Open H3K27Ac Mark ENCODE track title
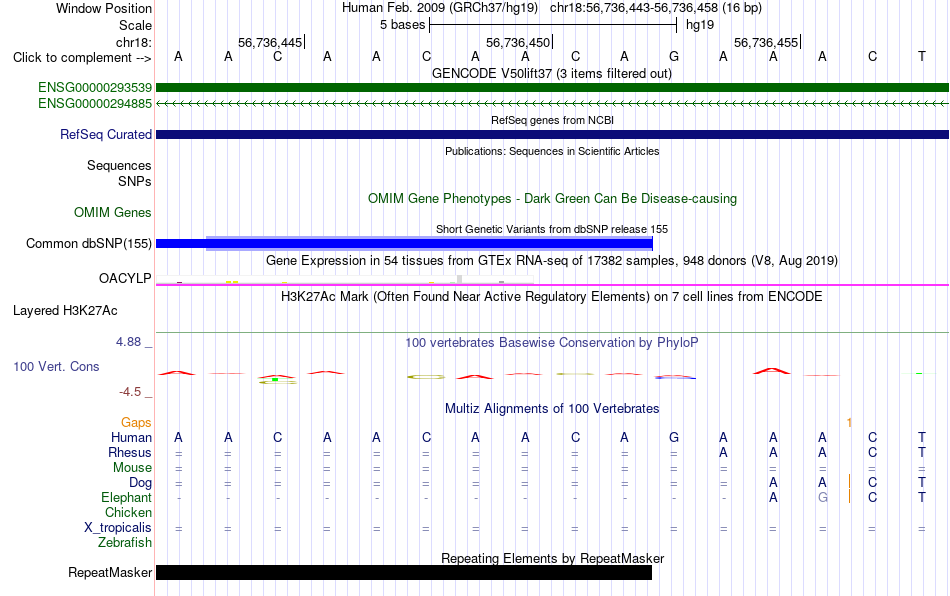 tap(552, 297)
